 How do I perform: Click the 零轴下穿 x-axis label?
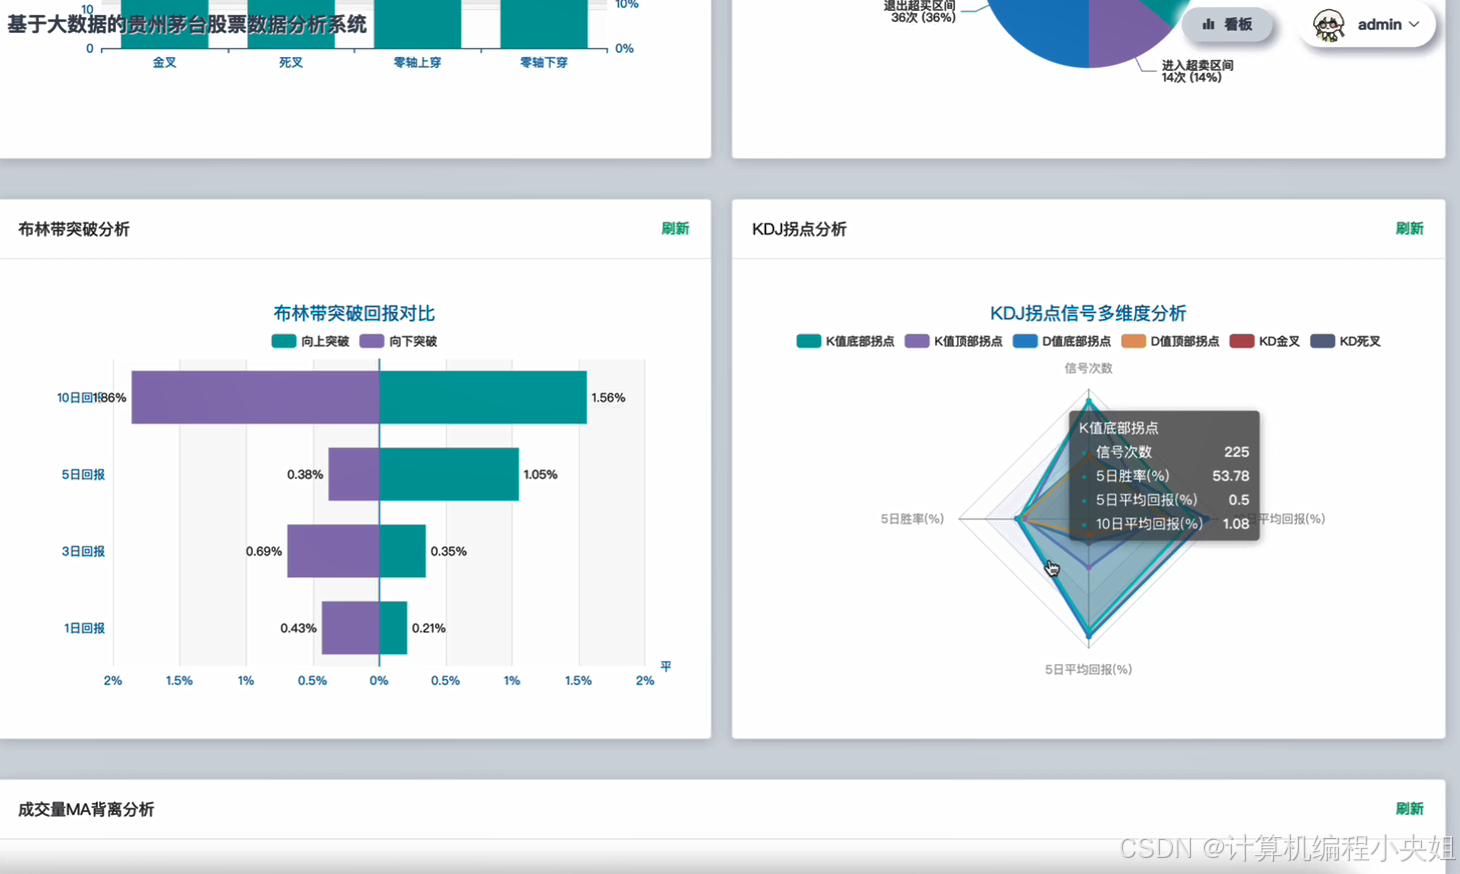pos(544,63)
